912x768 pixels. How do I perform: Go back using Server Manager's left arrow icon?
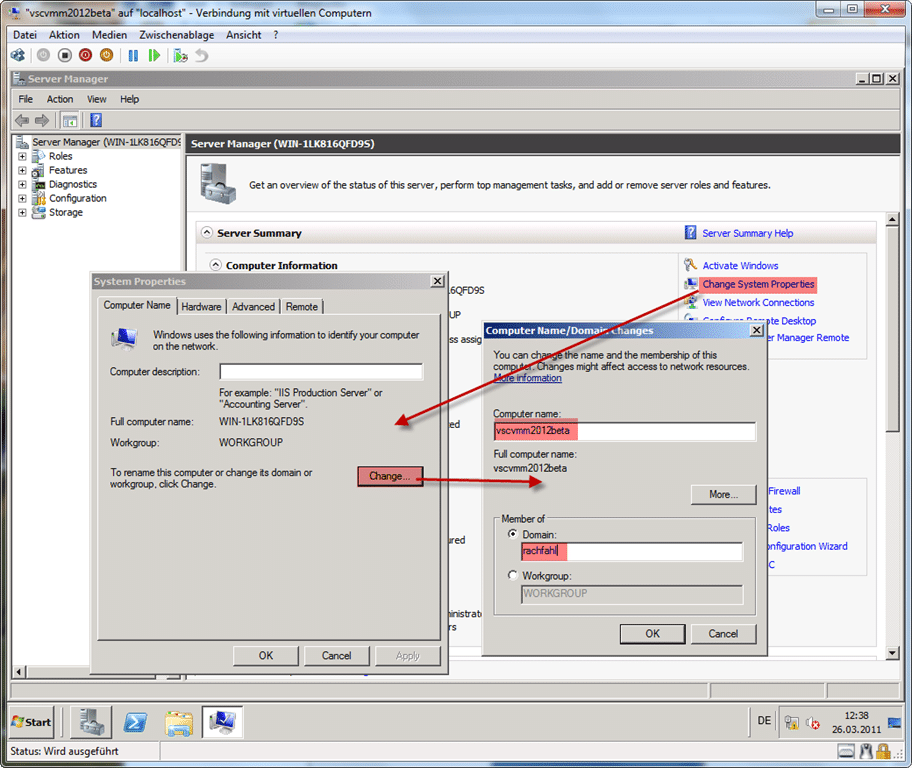point(22,120)
